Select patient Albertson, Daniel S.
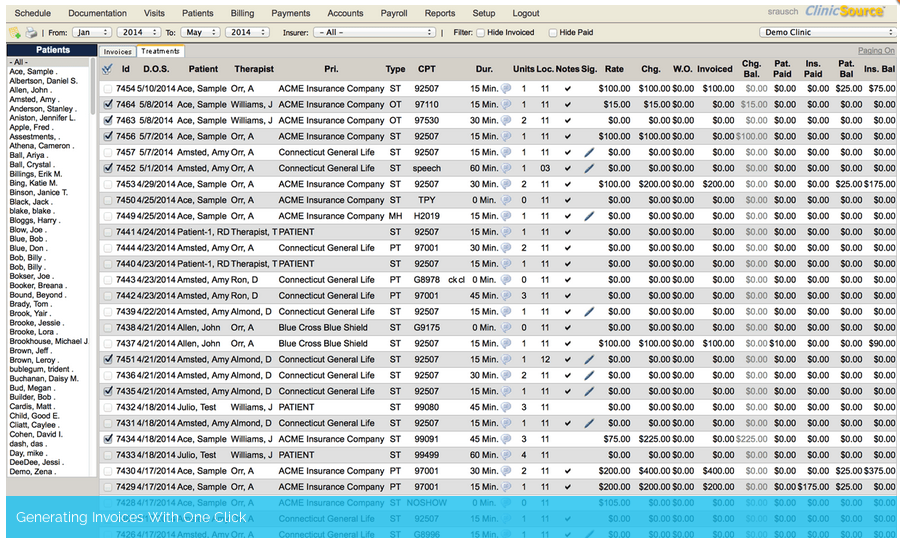This screenshot has width=900, height=540. (43, 81)
